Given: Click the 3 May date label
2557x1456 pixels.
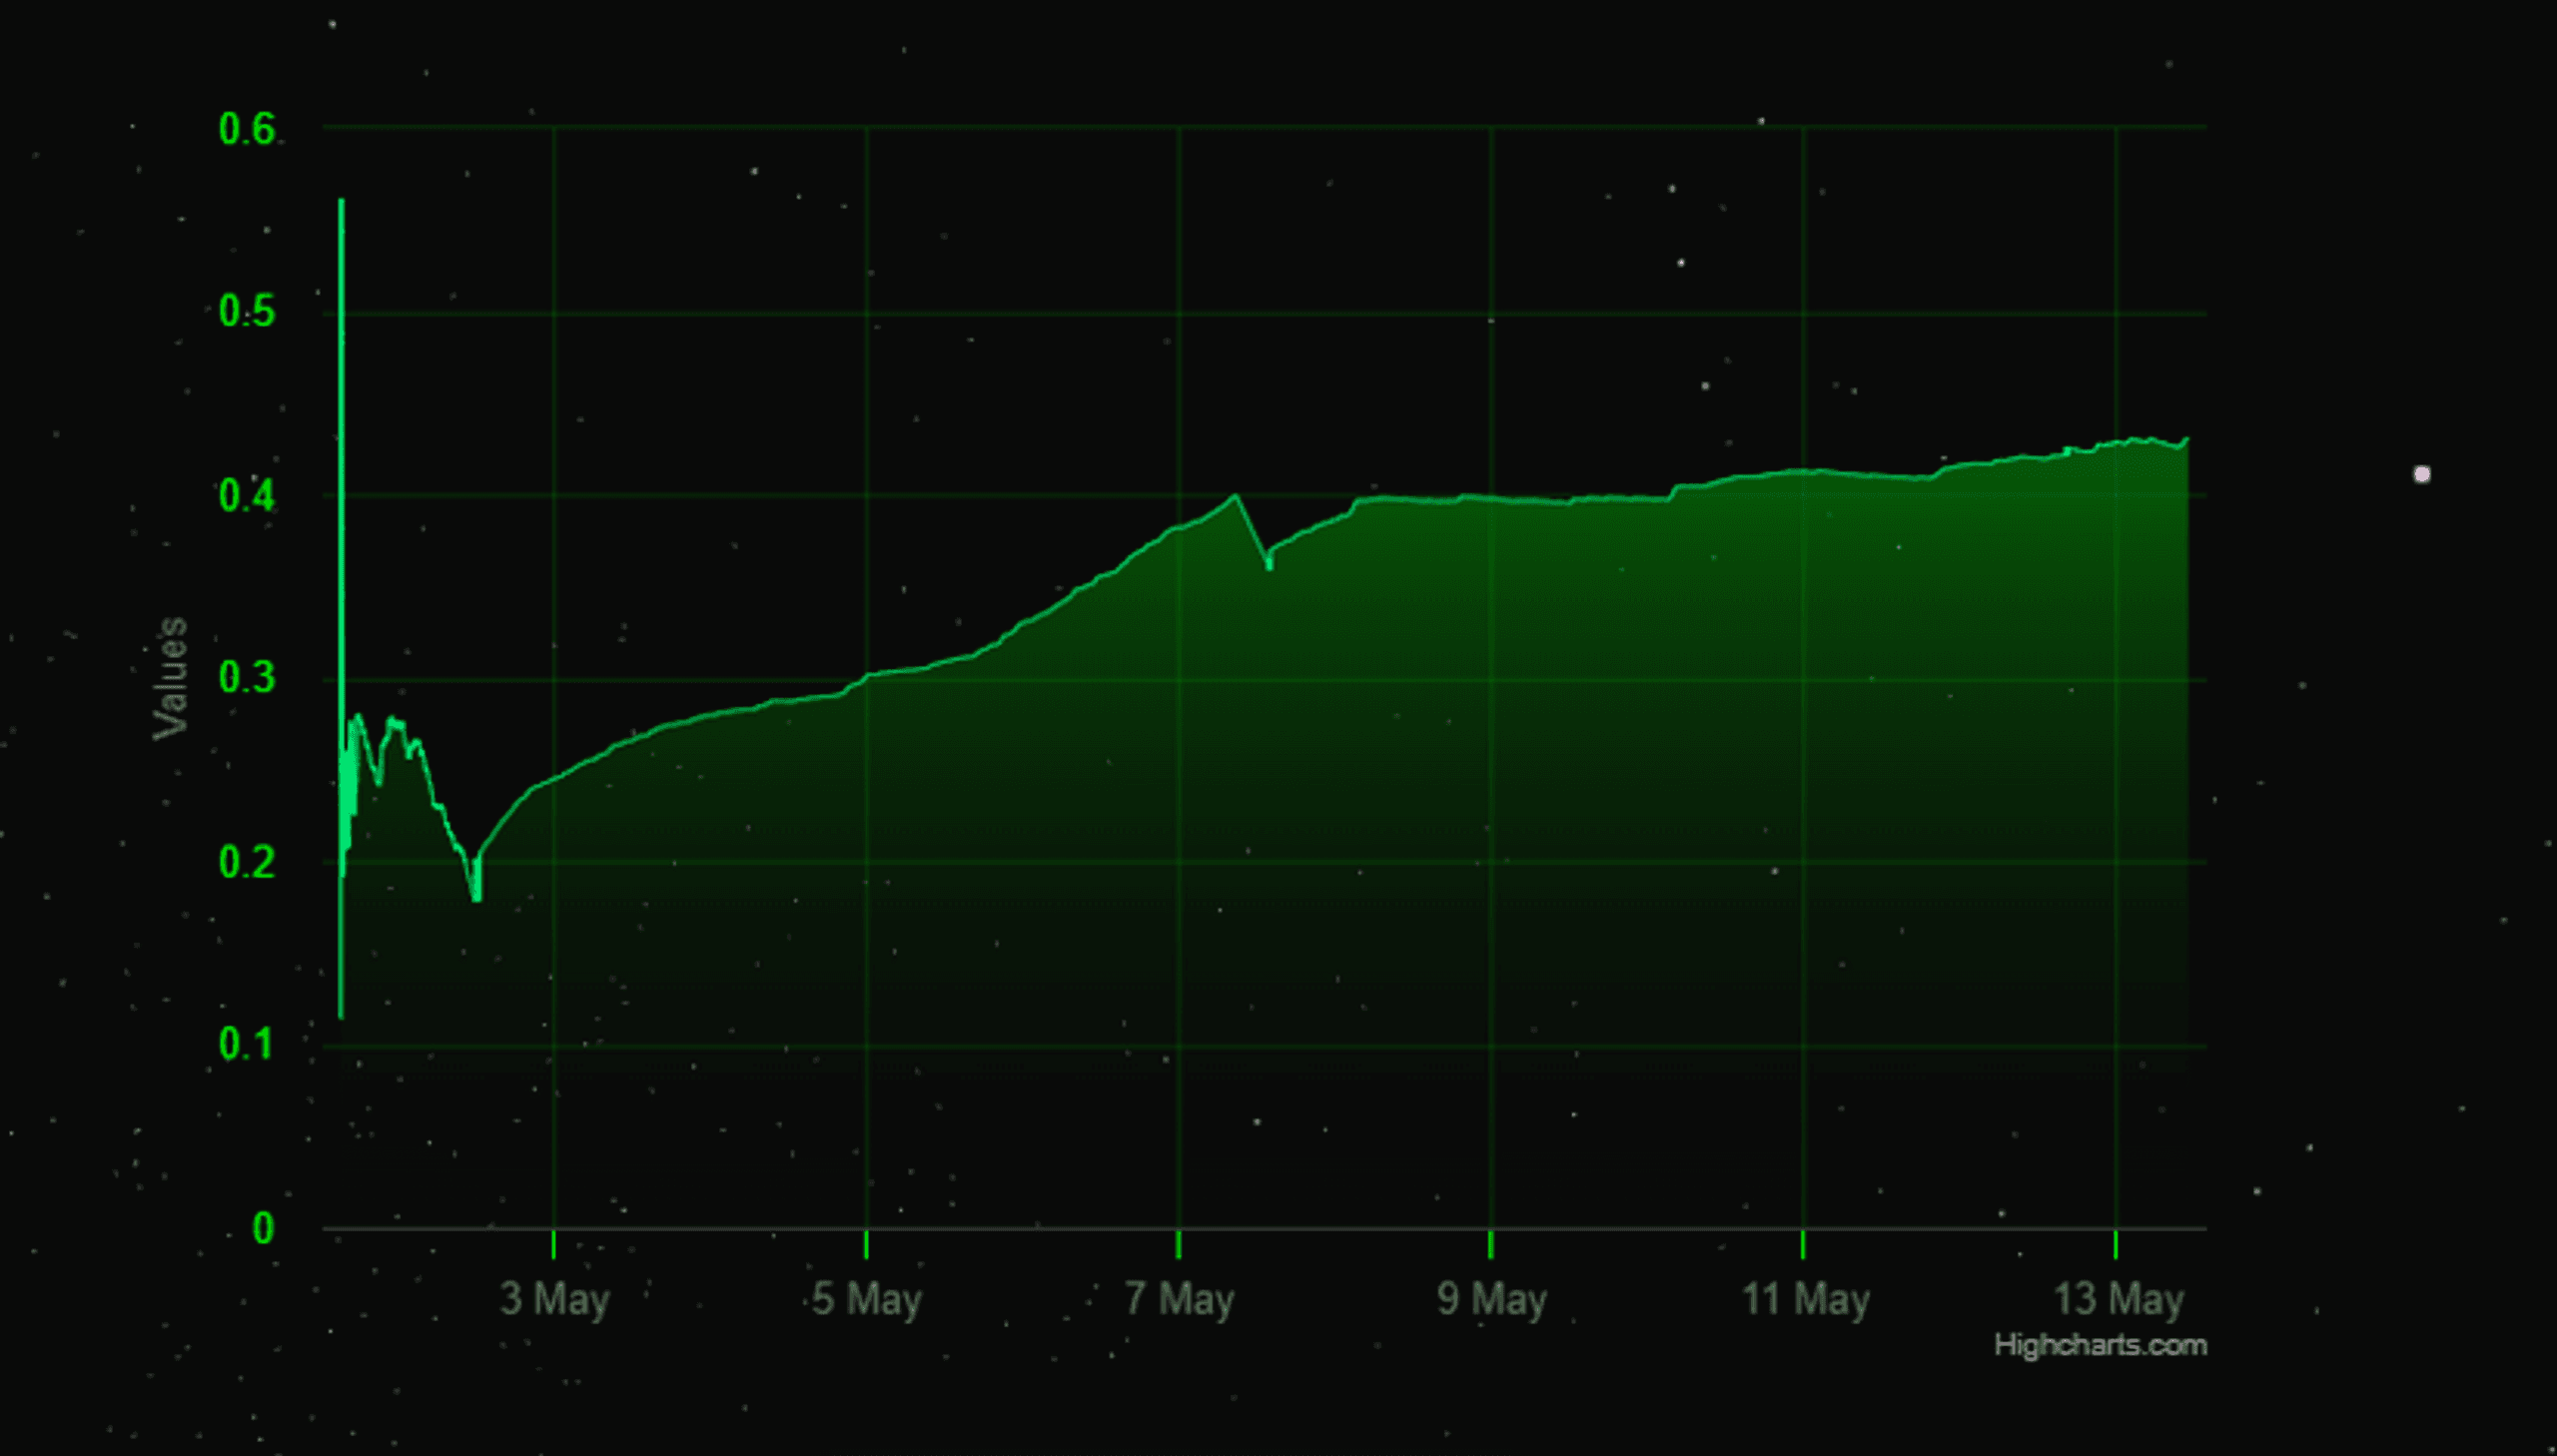Looking at the screenshot, I should (554, 1299).
